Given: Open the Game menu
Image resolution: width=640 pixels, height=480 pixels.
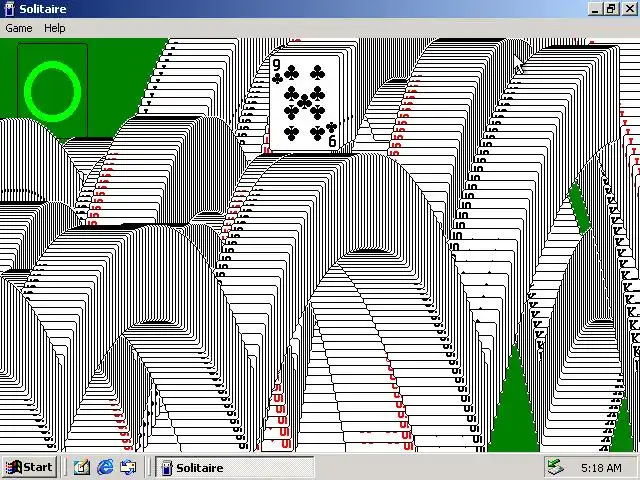Looking at the screenshot, I should pos(19,28).
